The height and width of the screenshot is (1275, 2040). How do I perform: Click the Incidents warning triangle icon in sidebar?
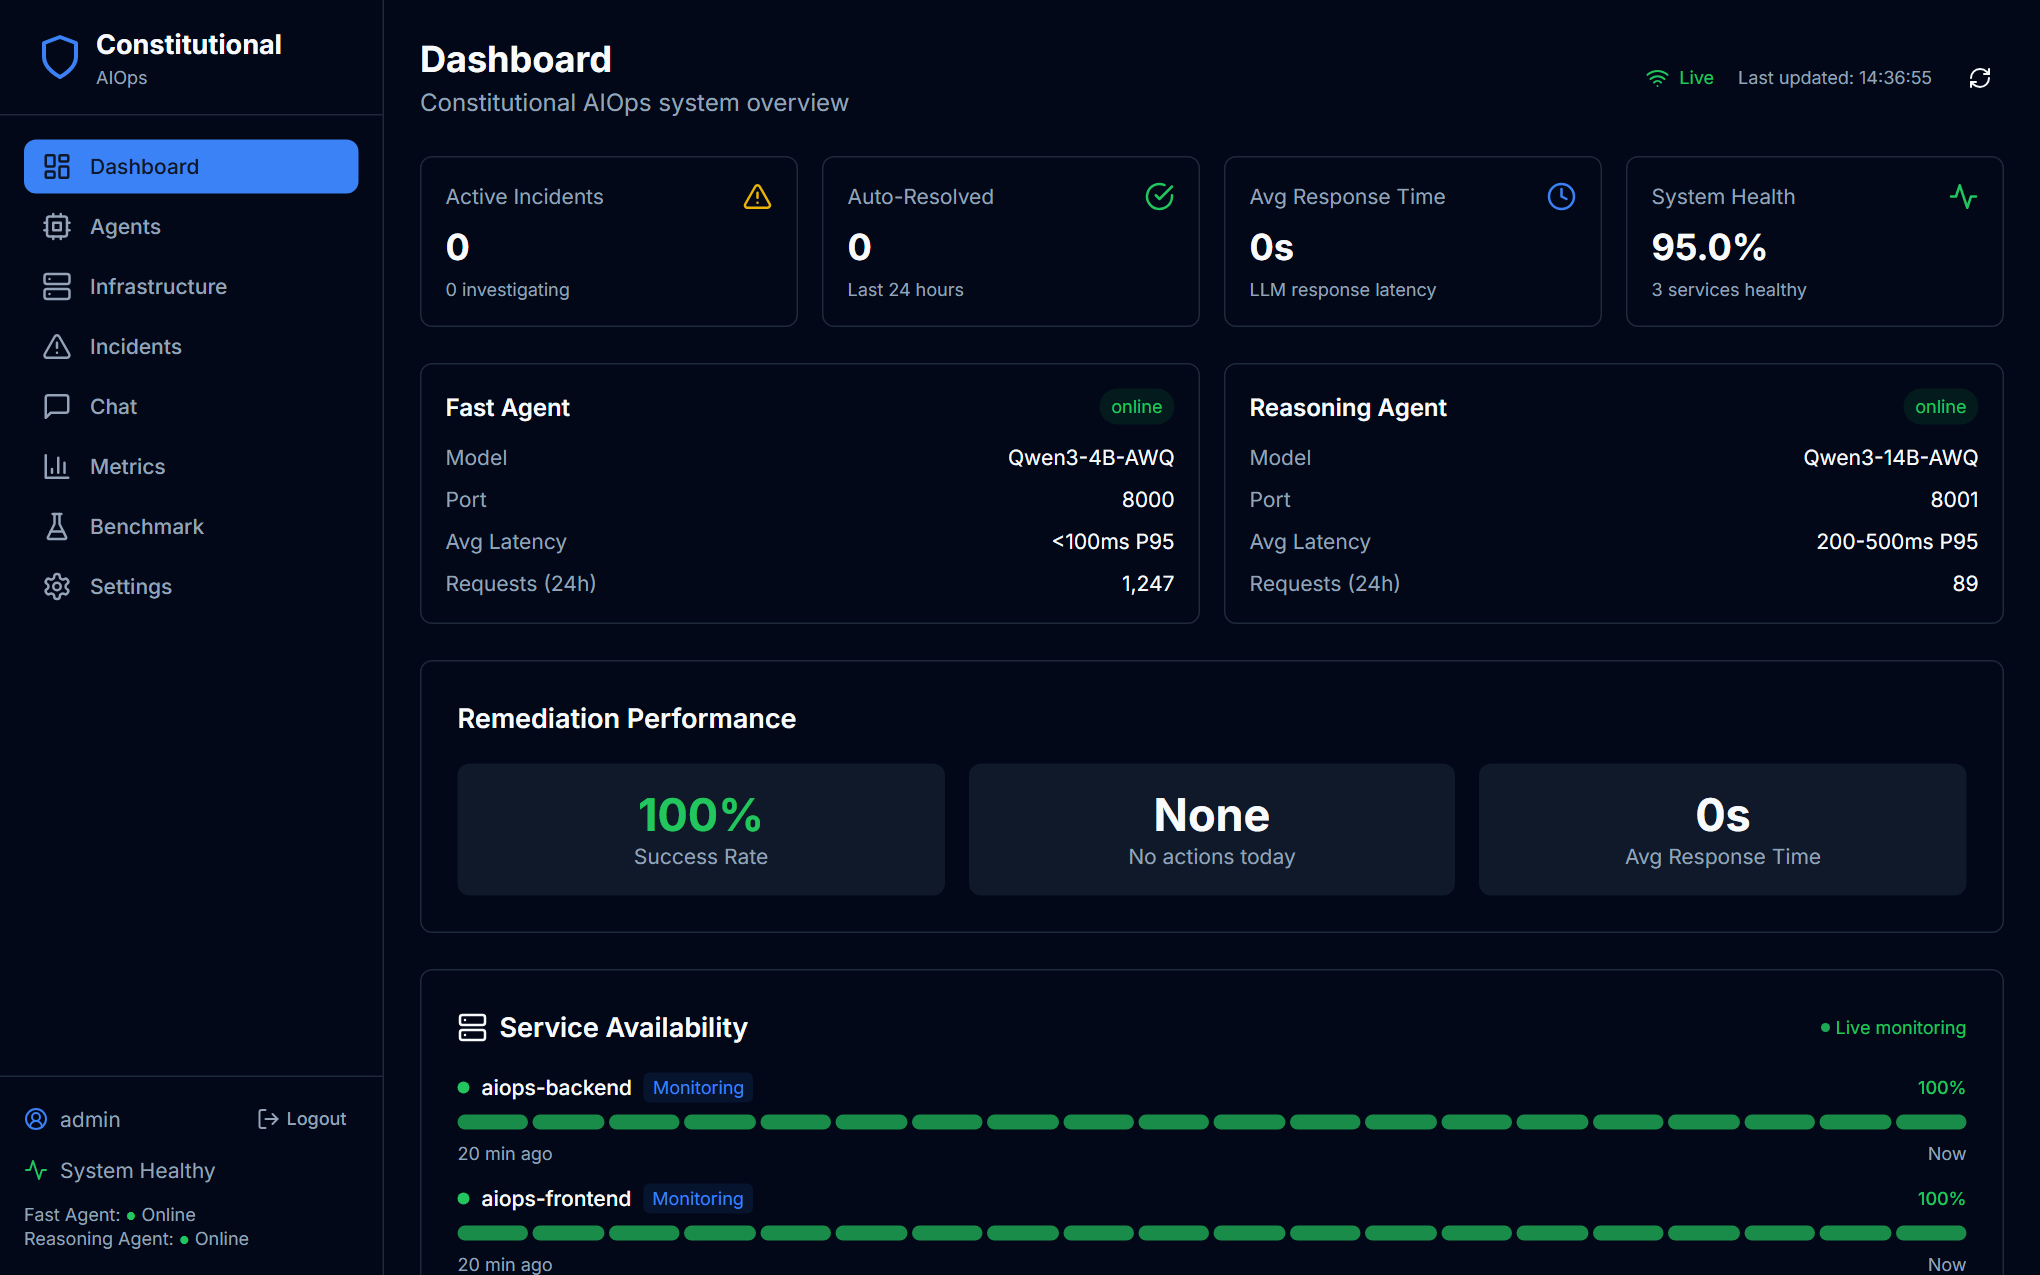click(x=57, y=346)
